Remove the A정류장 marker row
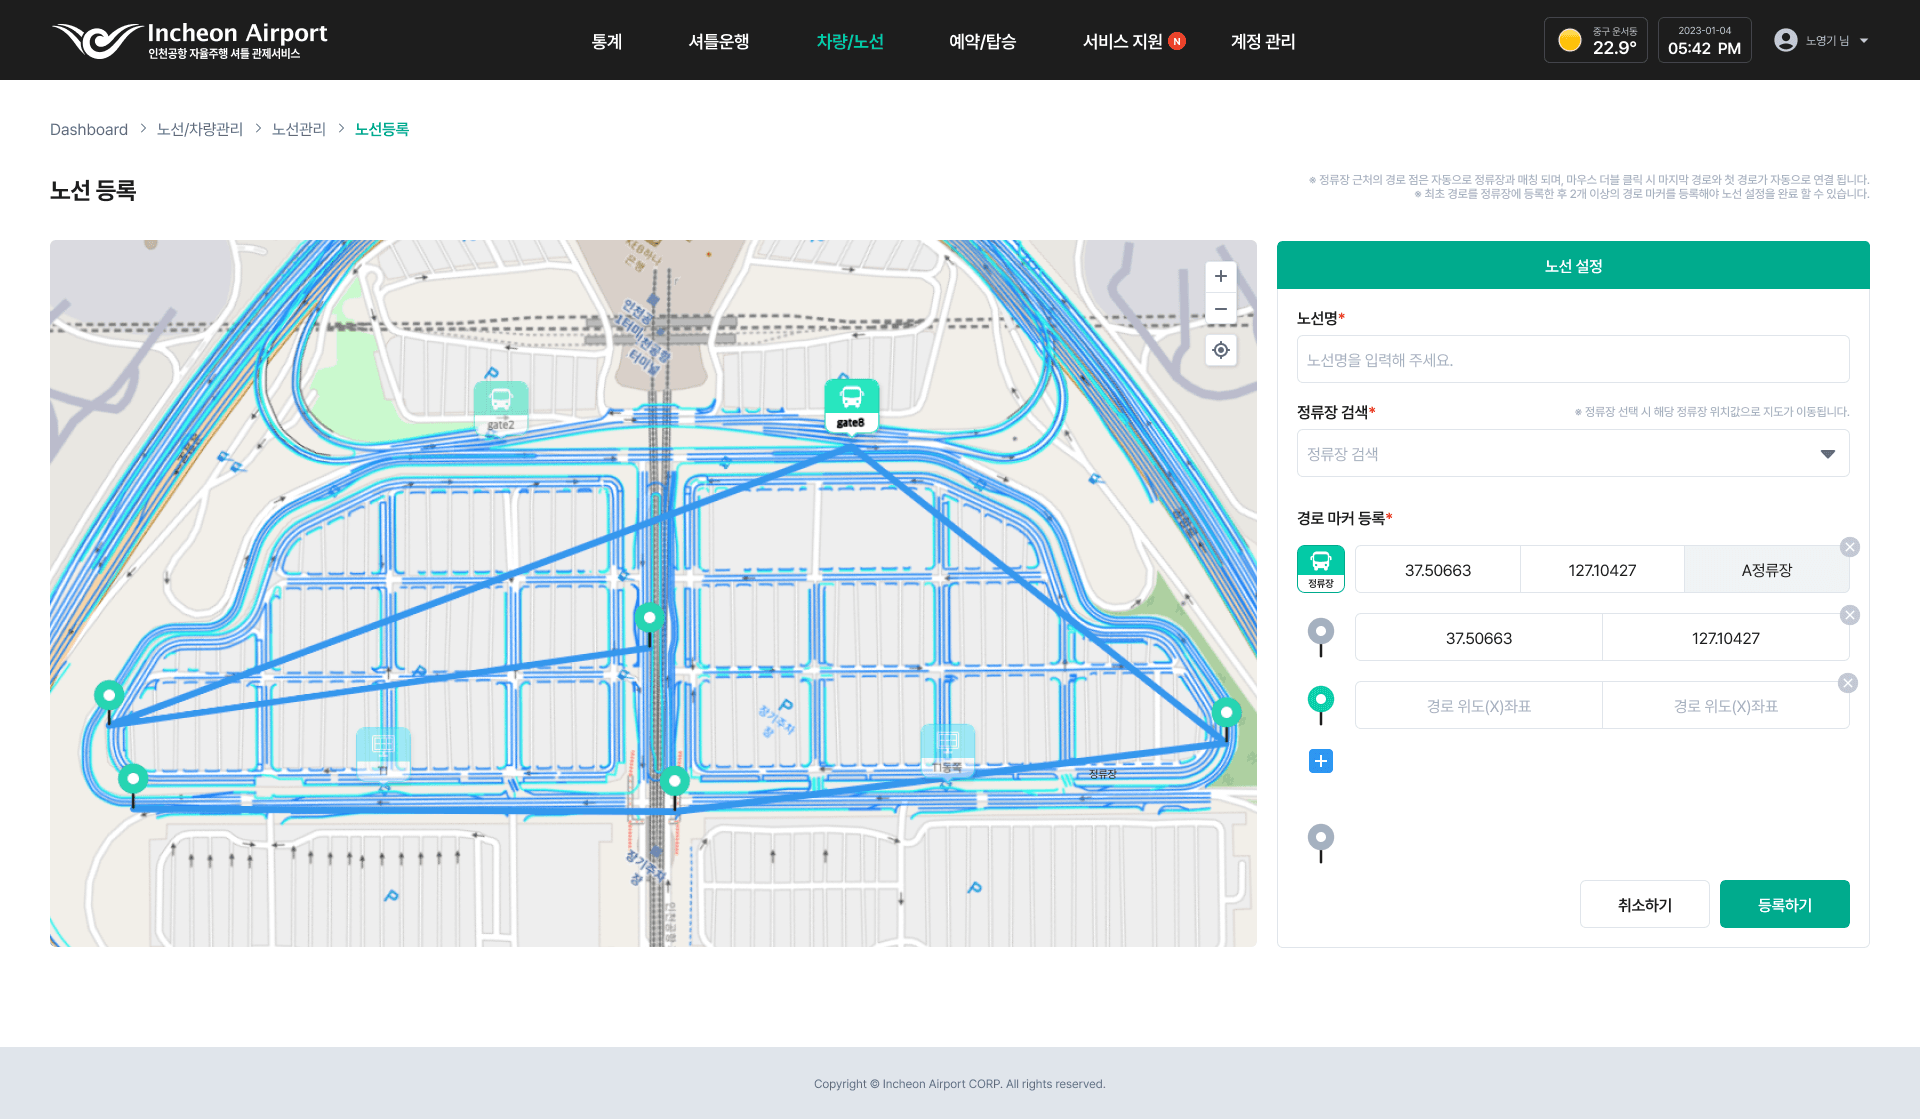Viewport: 1920px width, 1119px height. click(x=1849, y=547)
